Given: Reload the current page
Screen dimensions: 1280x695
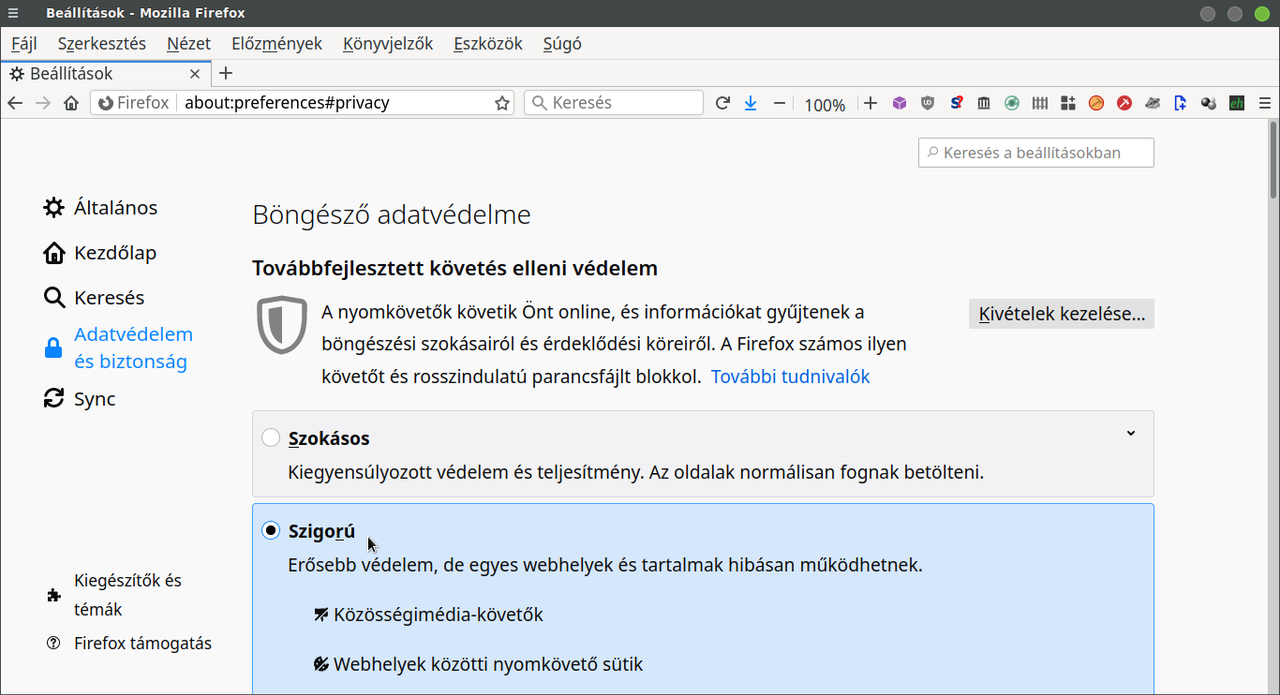Looking at the screenshot, I should click(722, 102).
